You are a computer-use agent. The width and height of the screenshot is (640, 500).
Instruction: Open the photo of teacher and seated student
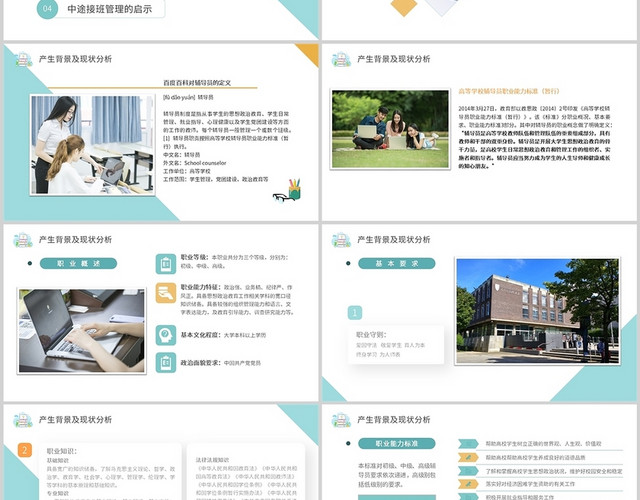click(92, 144)
